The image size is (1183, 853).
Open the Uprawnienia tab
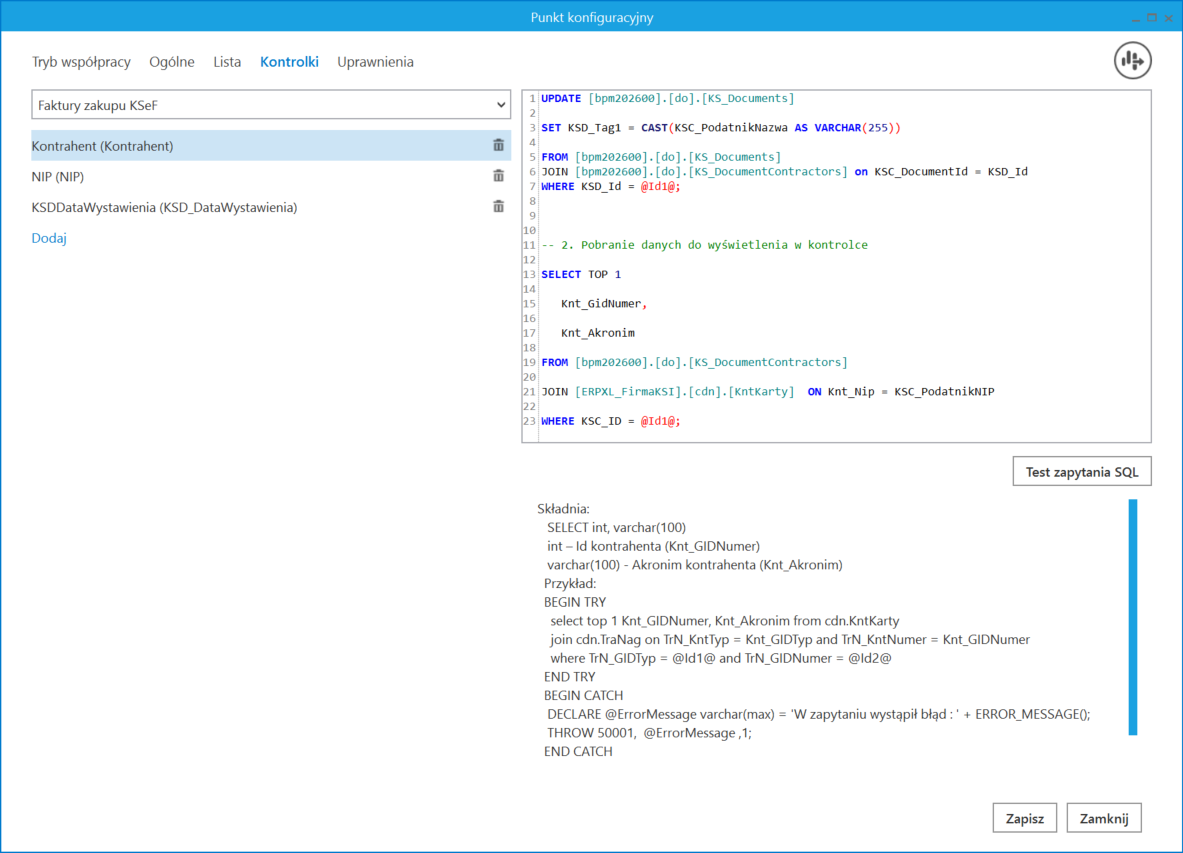[375, 62]
